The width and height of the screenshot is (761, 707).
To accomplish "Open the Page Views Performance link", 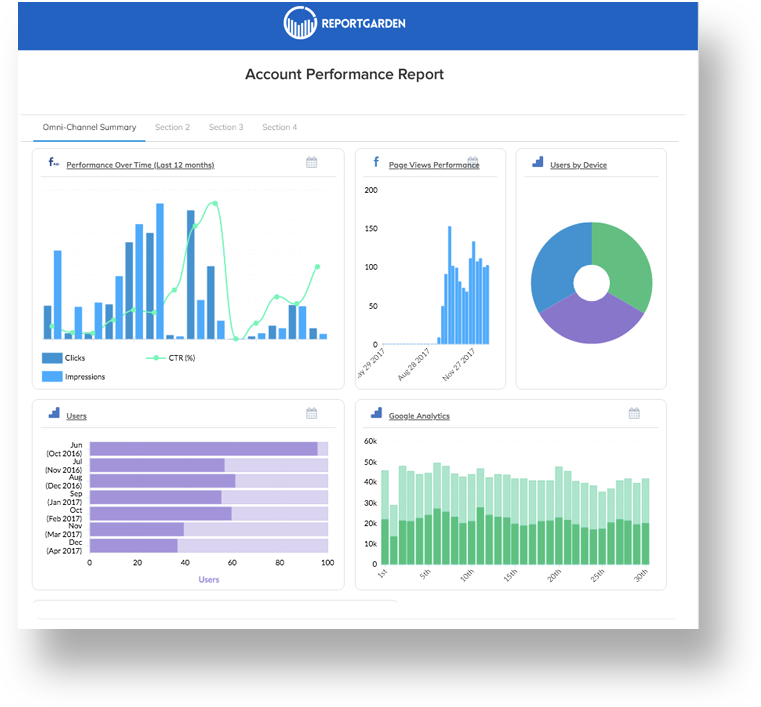I will click(434, 165).
